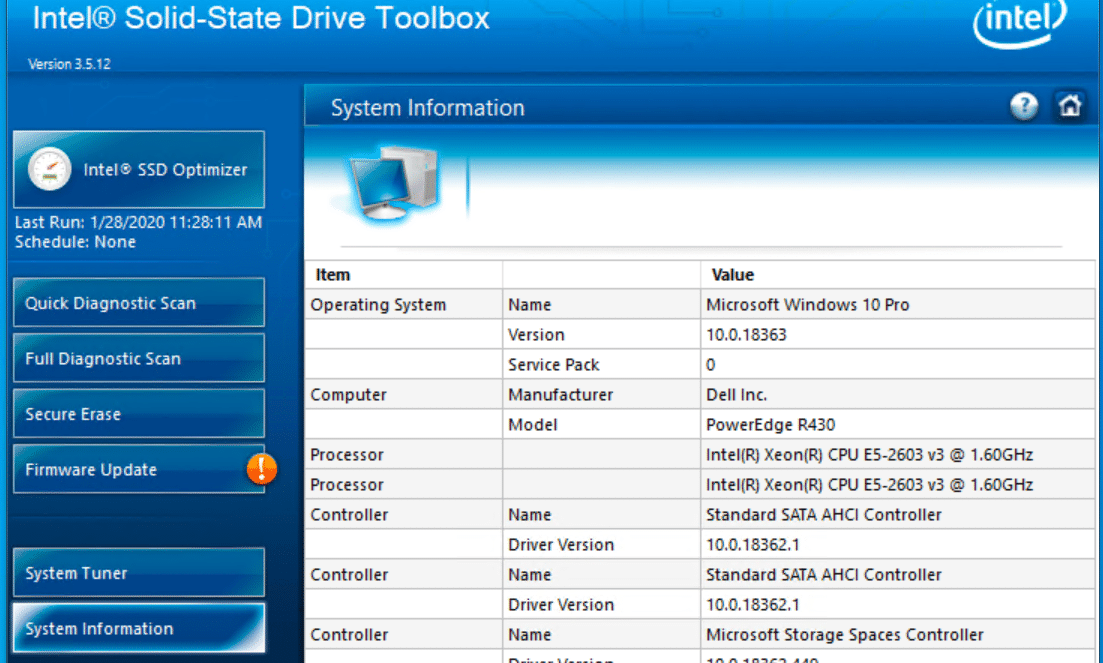Click the SSD Optimizer gauge icon
1103x663 pixels.
click(x=49, y=169)
